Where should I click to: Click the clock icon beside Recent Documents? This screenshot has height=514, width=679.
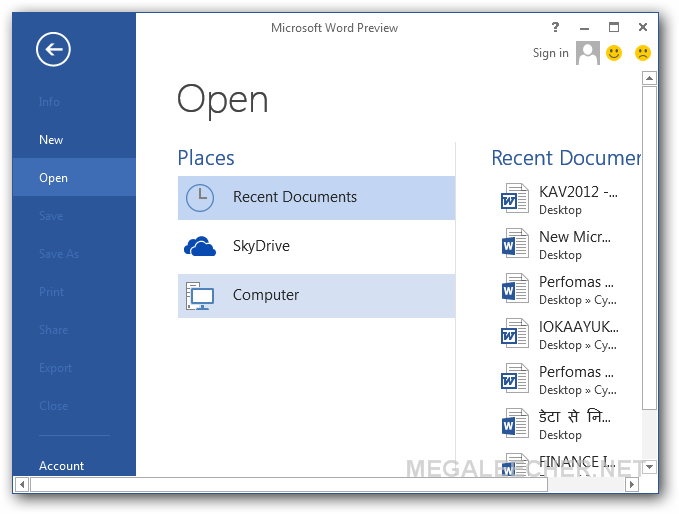(200, 198)
